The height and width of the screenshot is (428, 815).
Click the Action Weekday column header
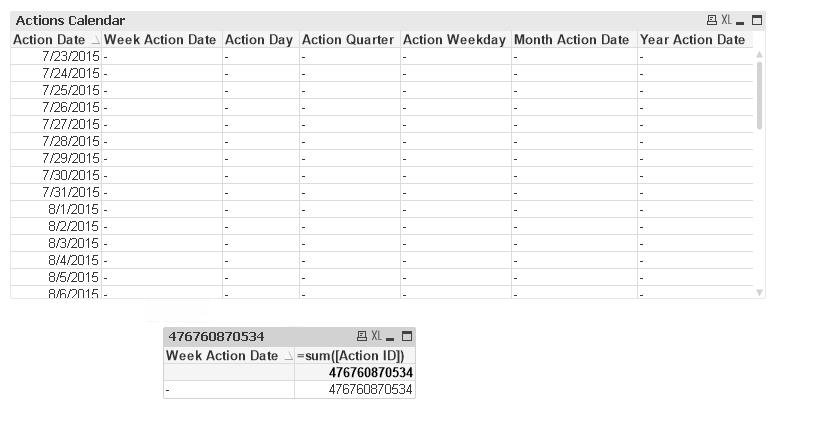point(454,39)
